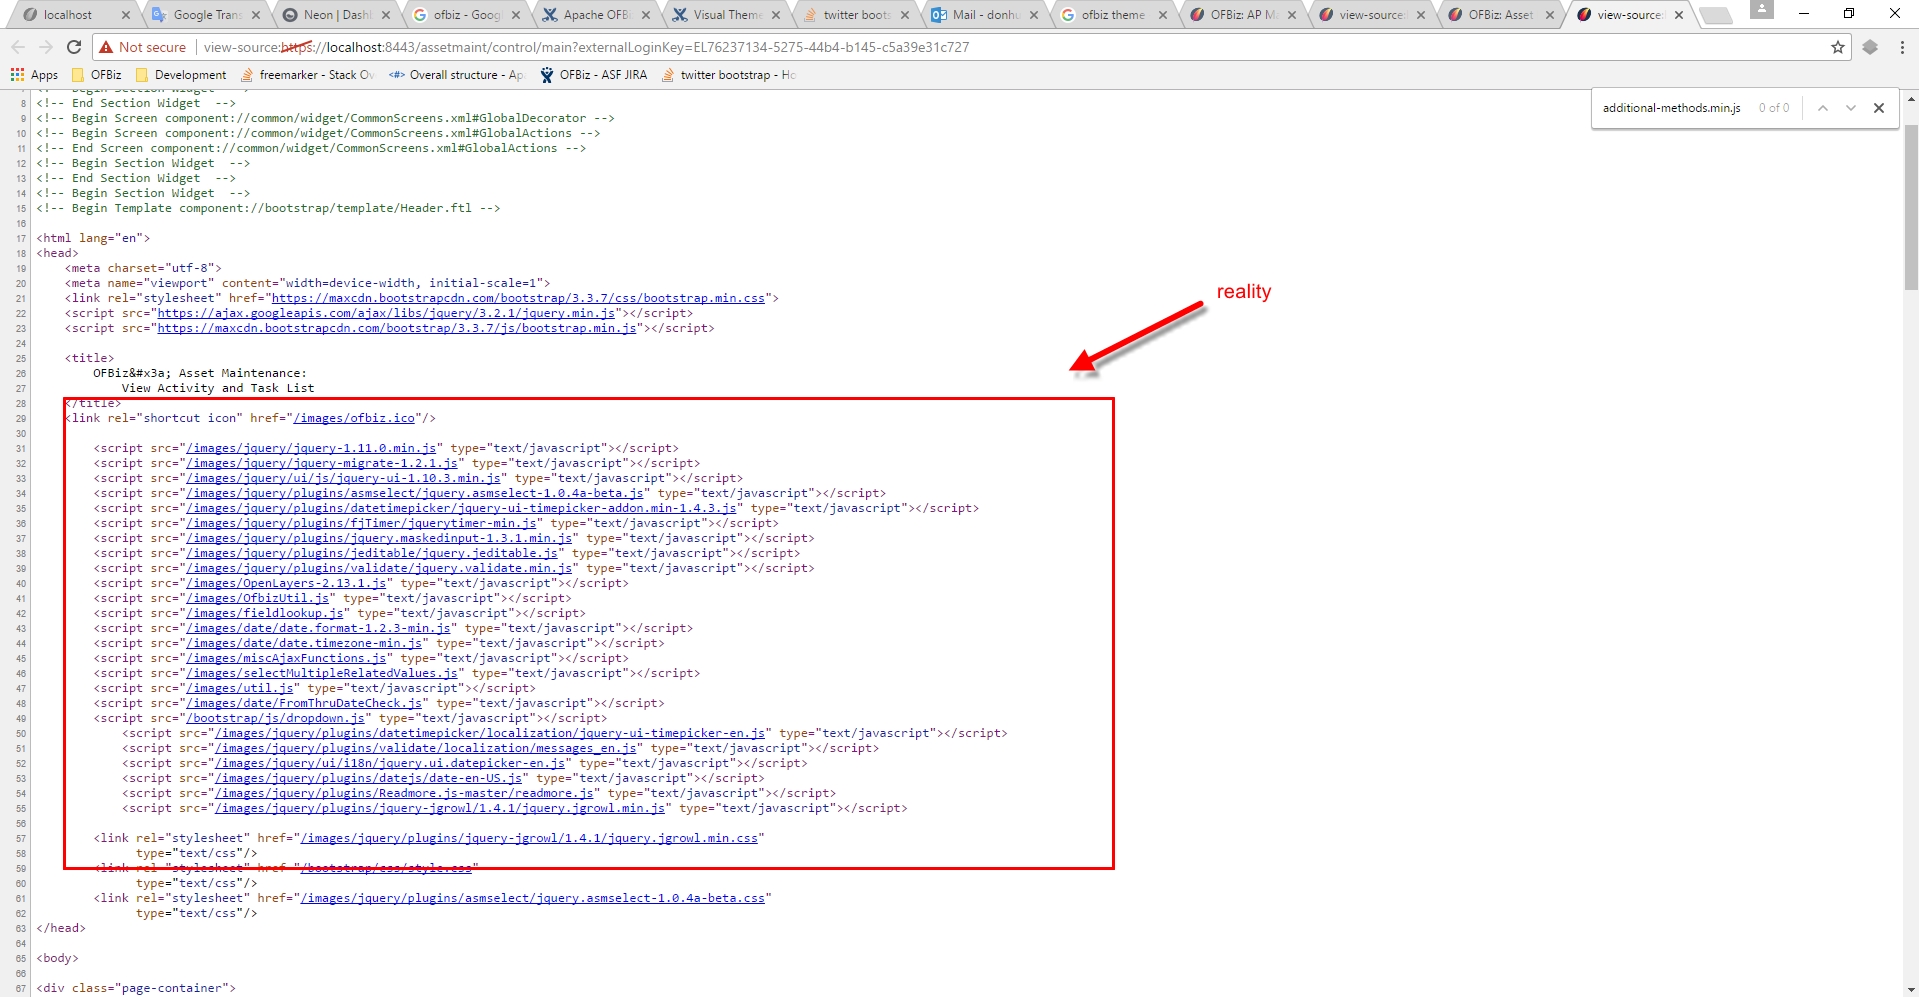
Task: Open the jquery.jeditable.js link
Action: [372, 553]
